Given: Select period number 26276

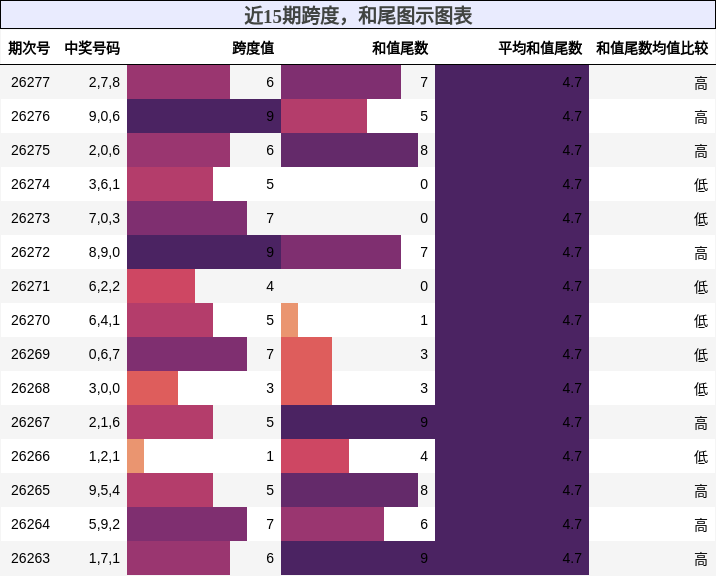Looking at the screenshot, I should click(x=30, y=116).
